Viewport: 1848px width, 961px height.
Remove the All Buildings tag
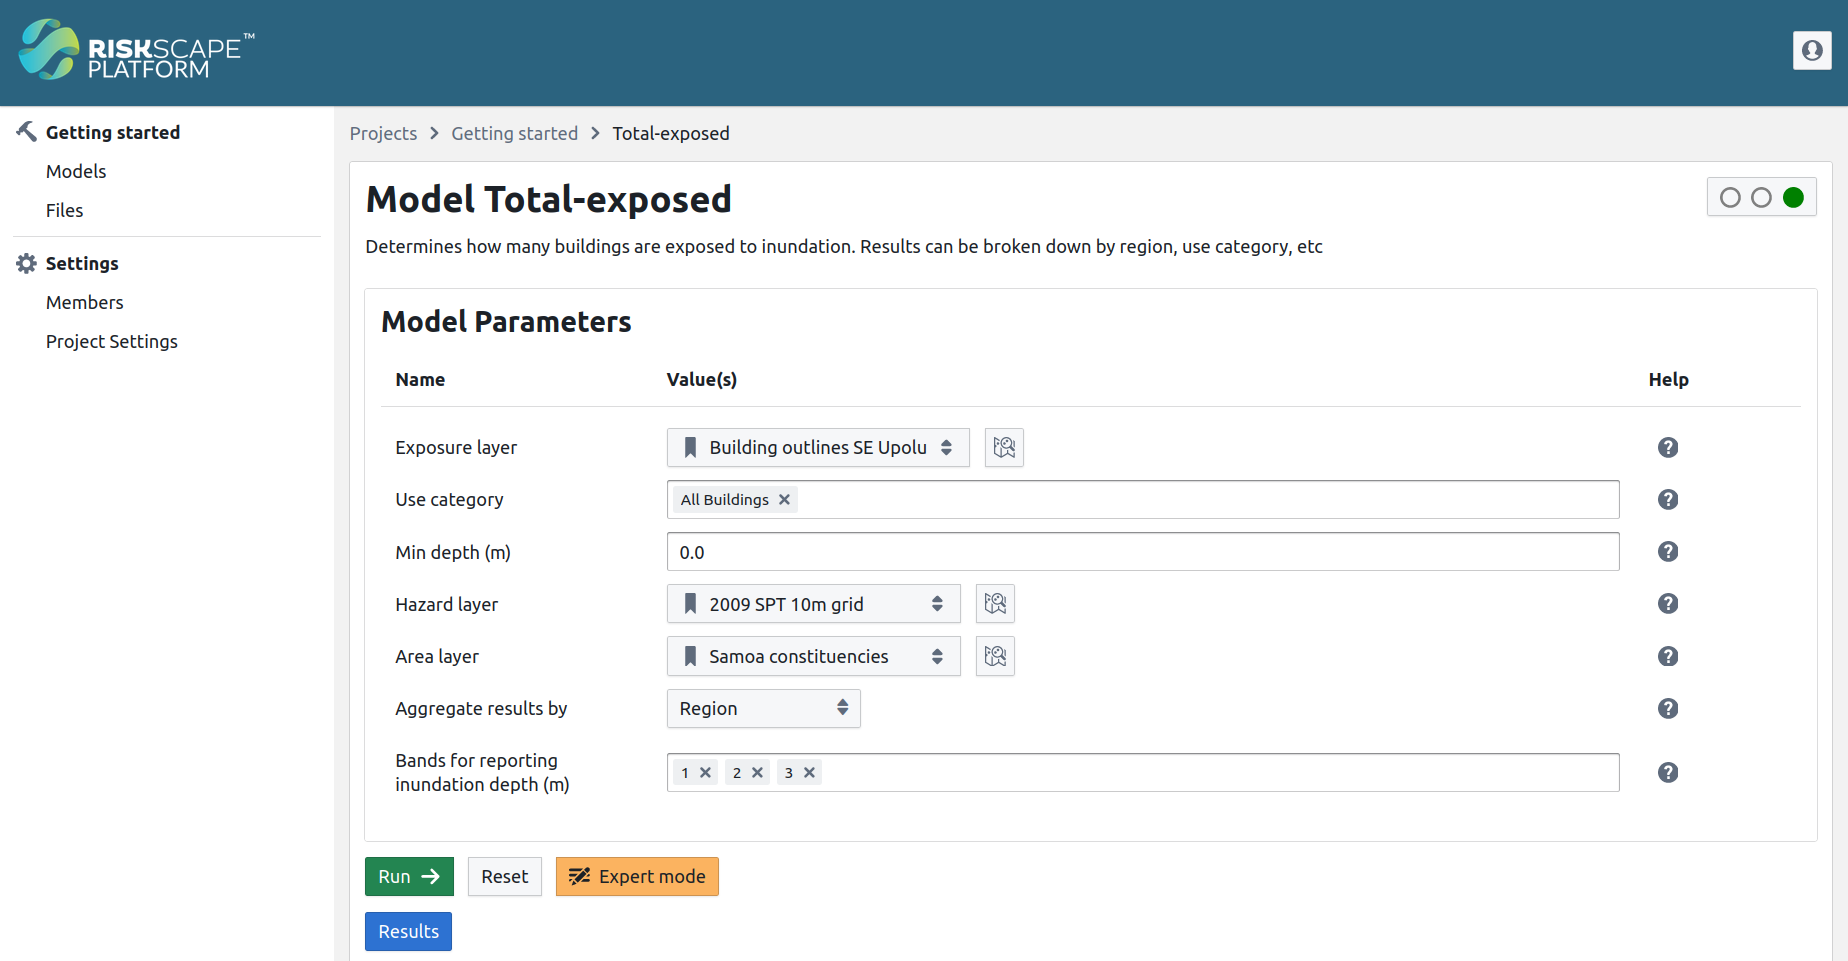click(785, 500)
